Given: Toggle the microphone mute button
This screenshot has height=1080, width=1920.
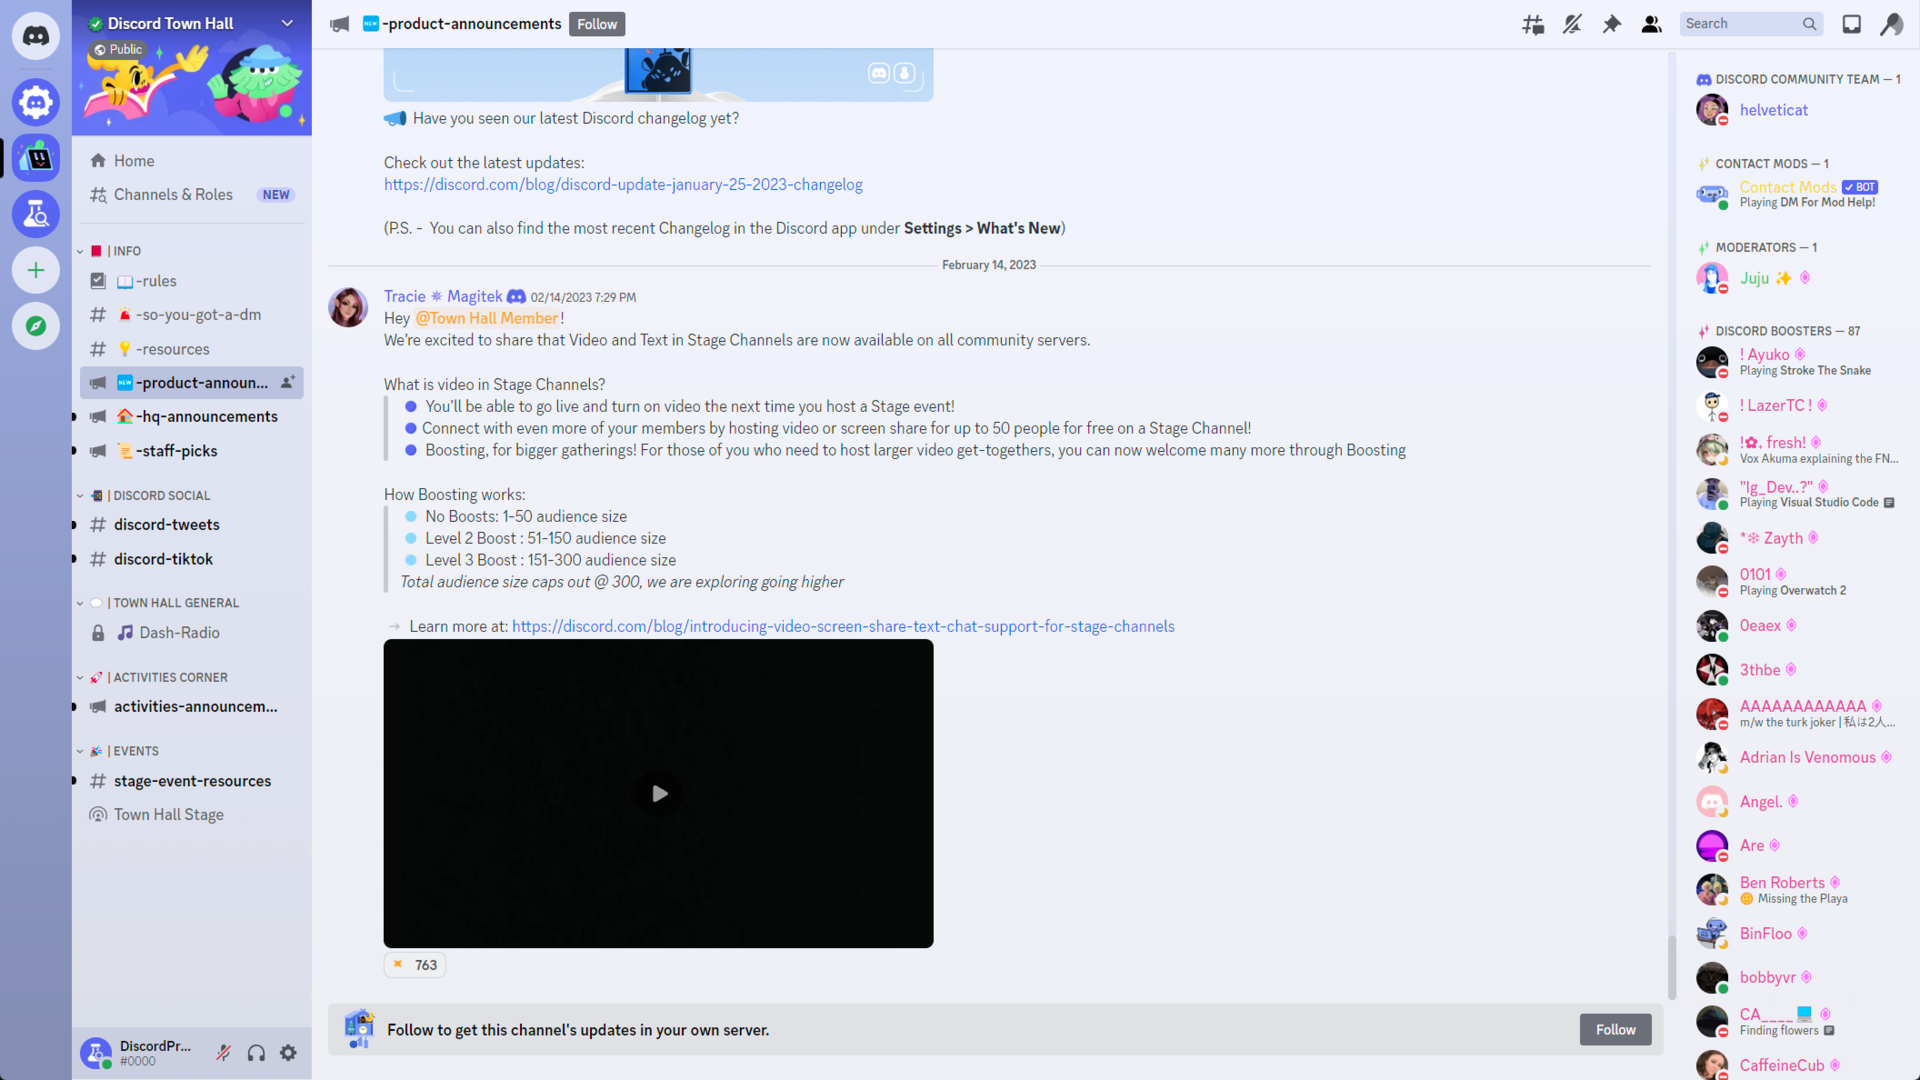Looking at the screenshot, I should [x=224, y=1052].
